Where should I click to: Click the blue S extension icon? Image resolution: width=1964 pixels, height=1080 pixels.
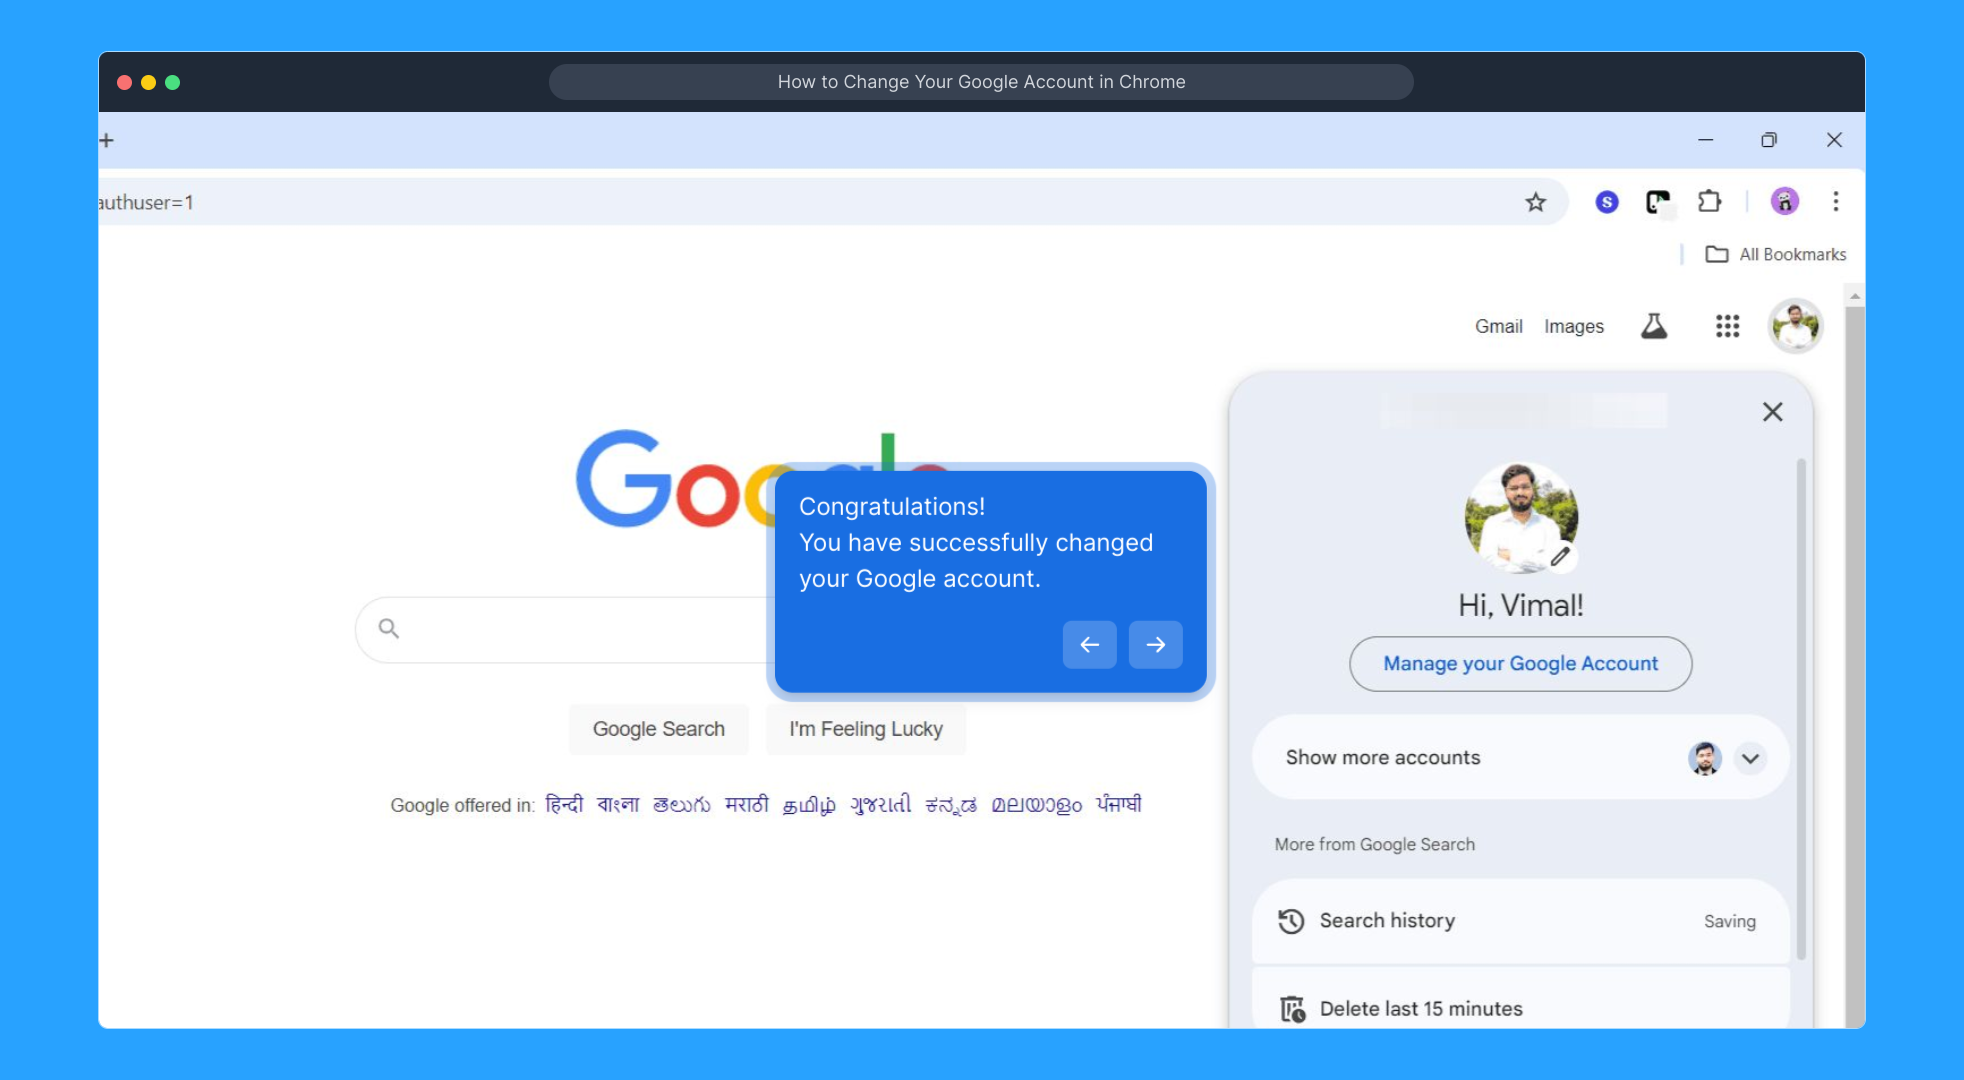pyautogui.click(x=1606, y=202)
